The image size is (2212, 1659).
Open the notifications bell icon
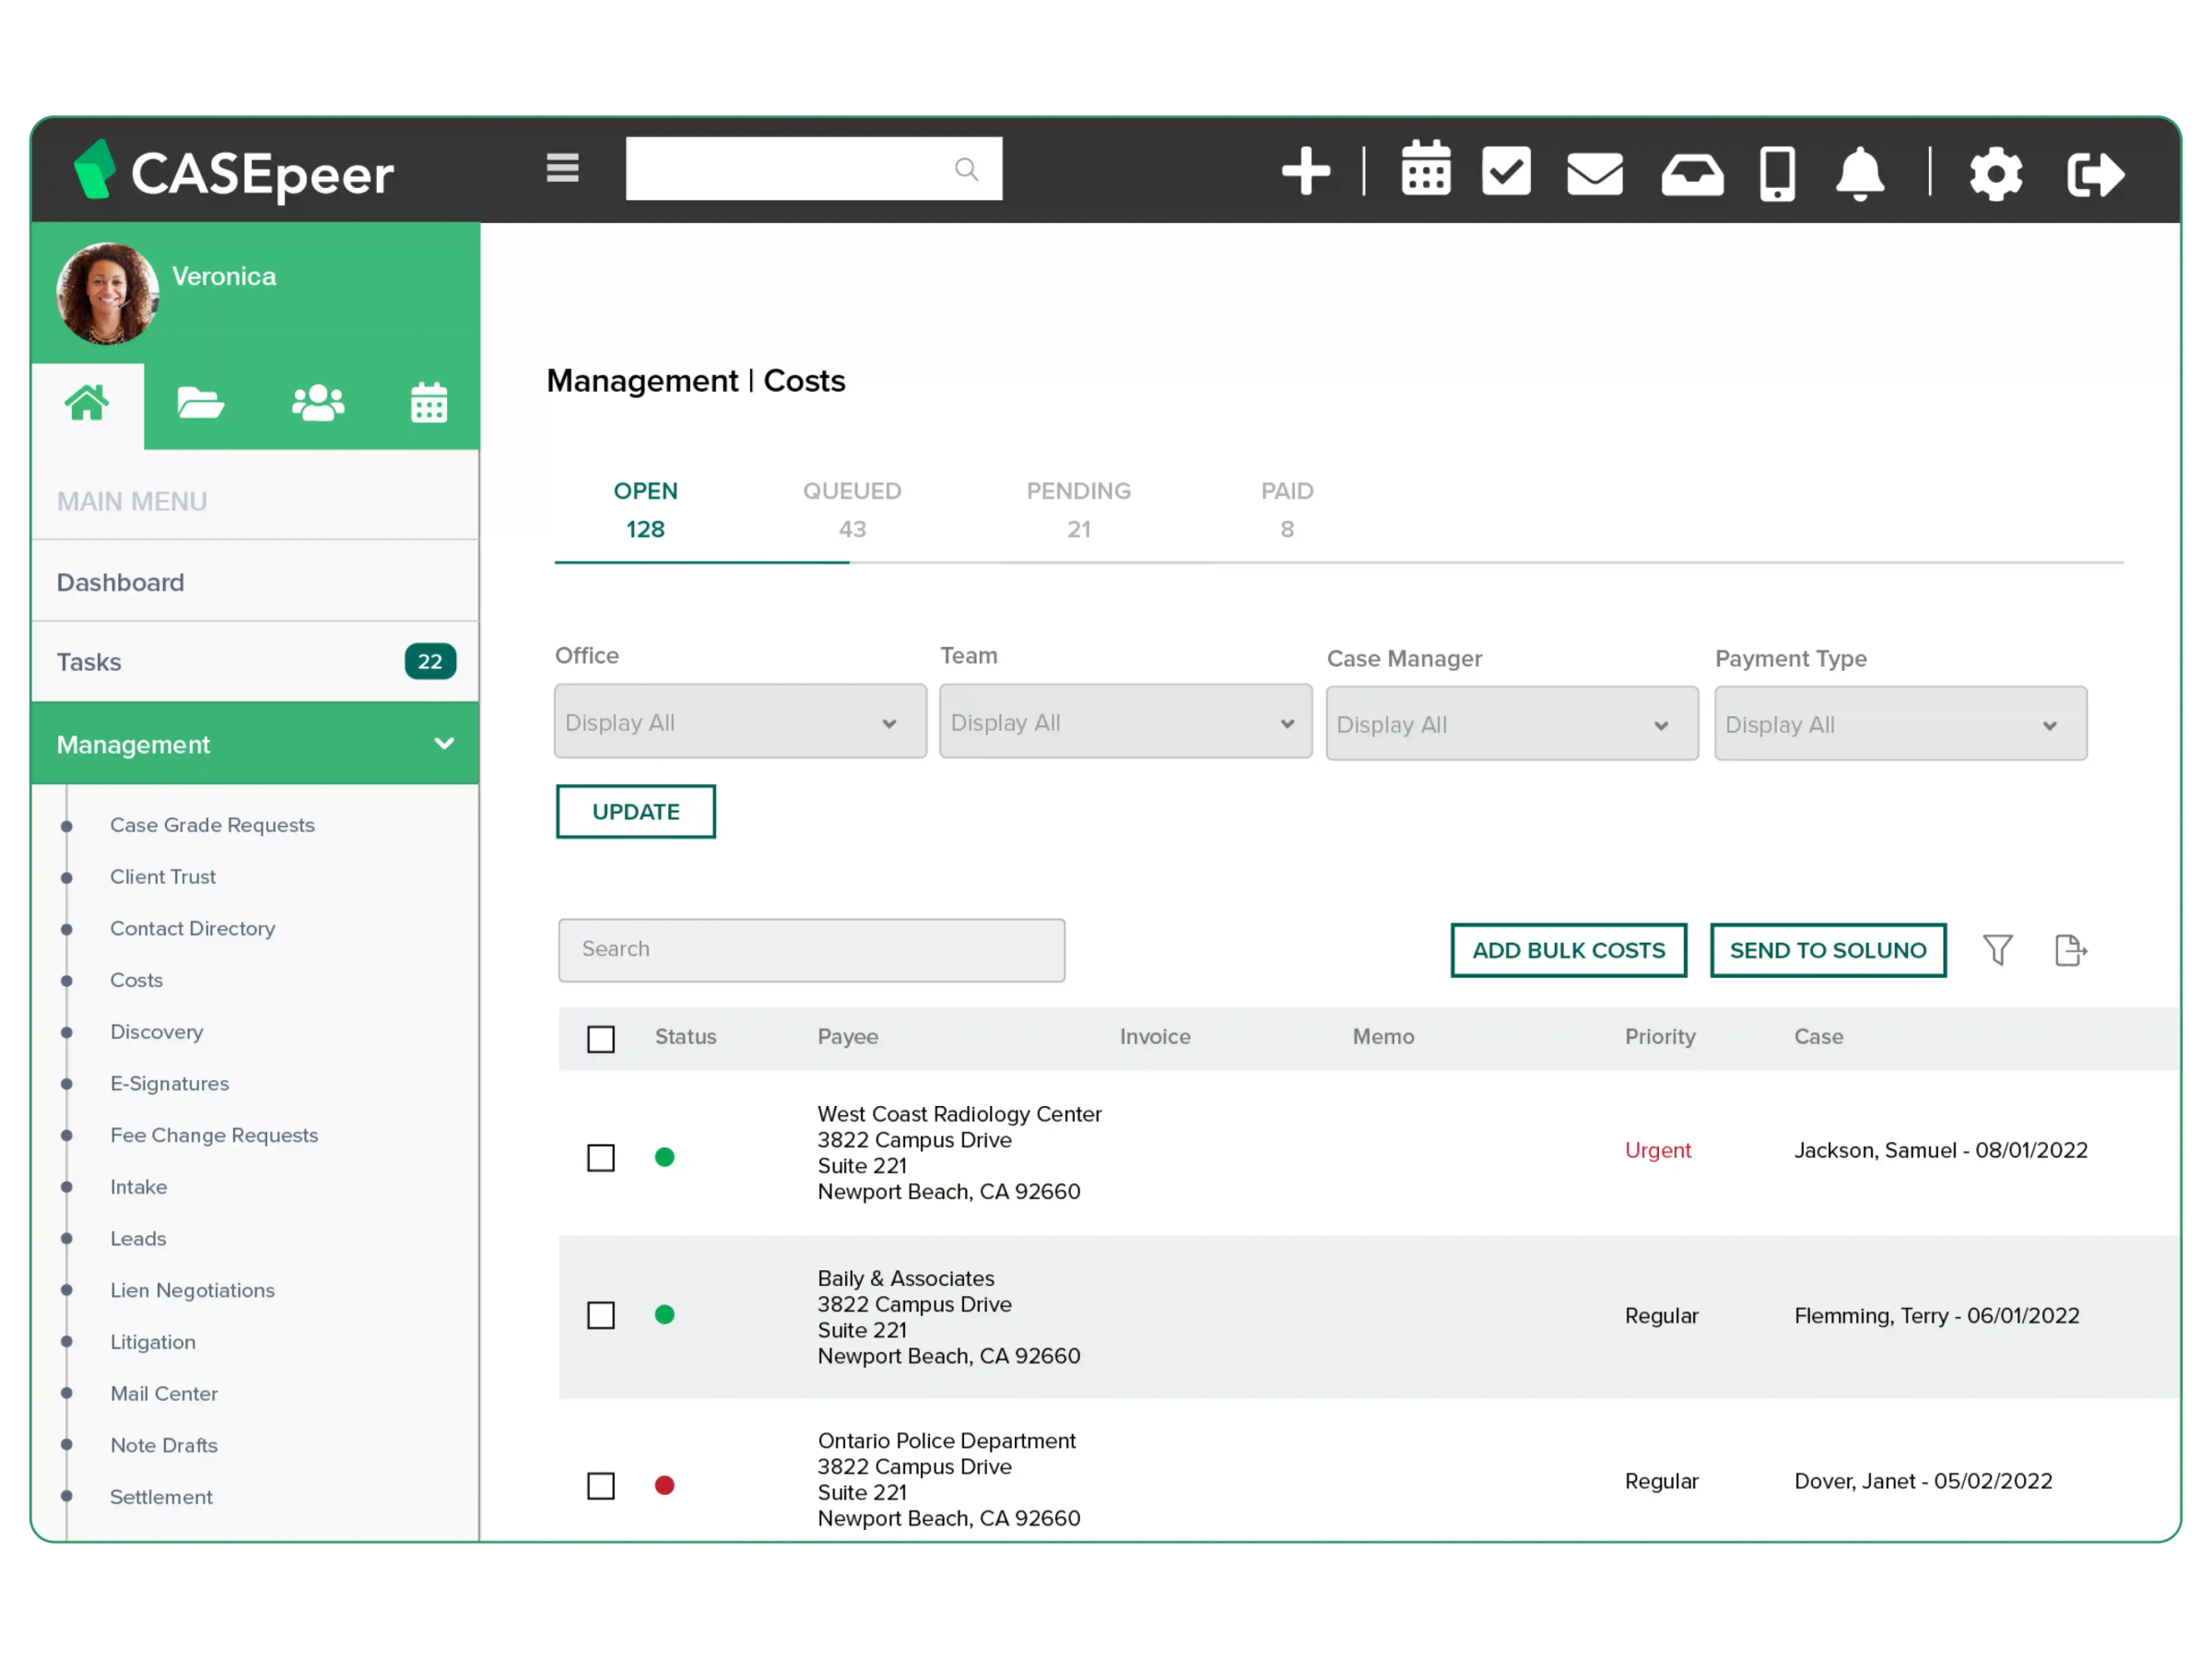(x=1858, y=172)
